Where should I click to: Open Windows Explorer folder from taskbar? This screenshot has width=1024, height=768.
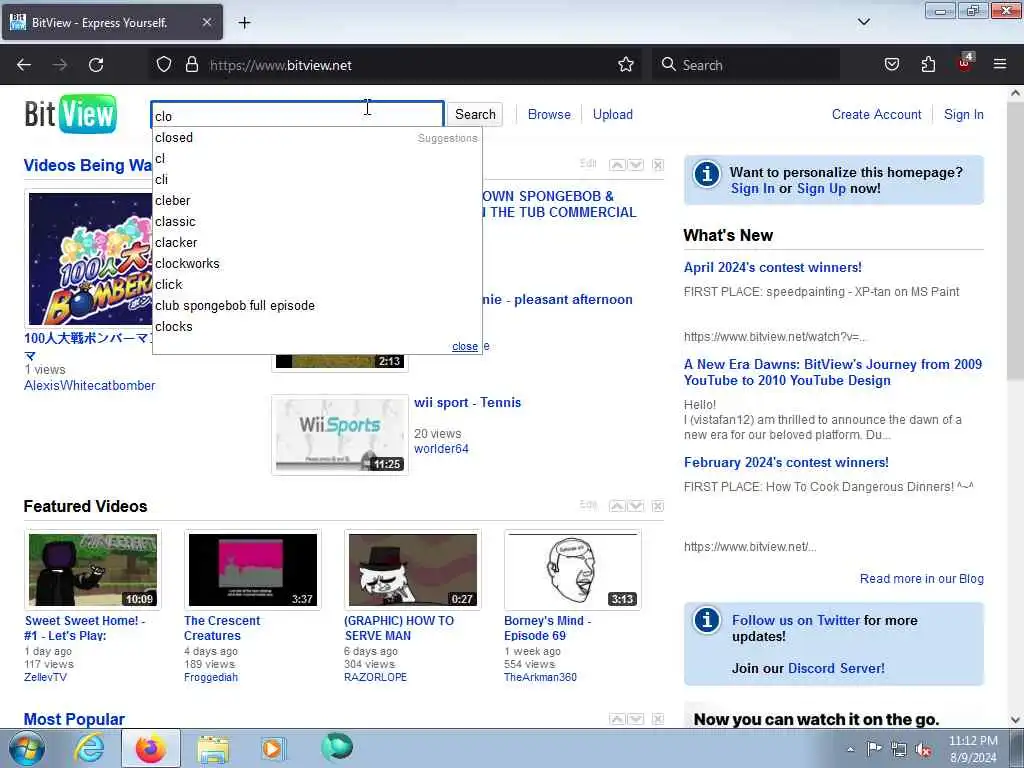pos(213,749)
